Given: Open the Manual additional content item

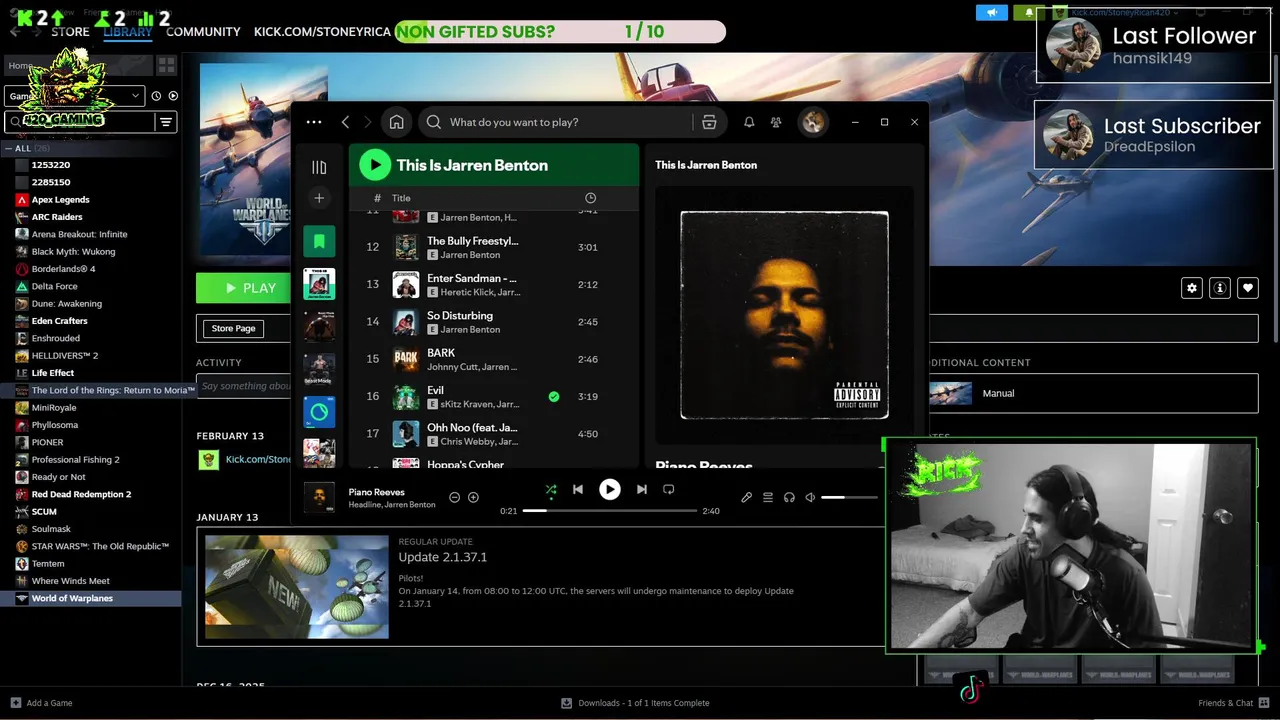Looking at the screenshot, I should (x=1093, y=393).
